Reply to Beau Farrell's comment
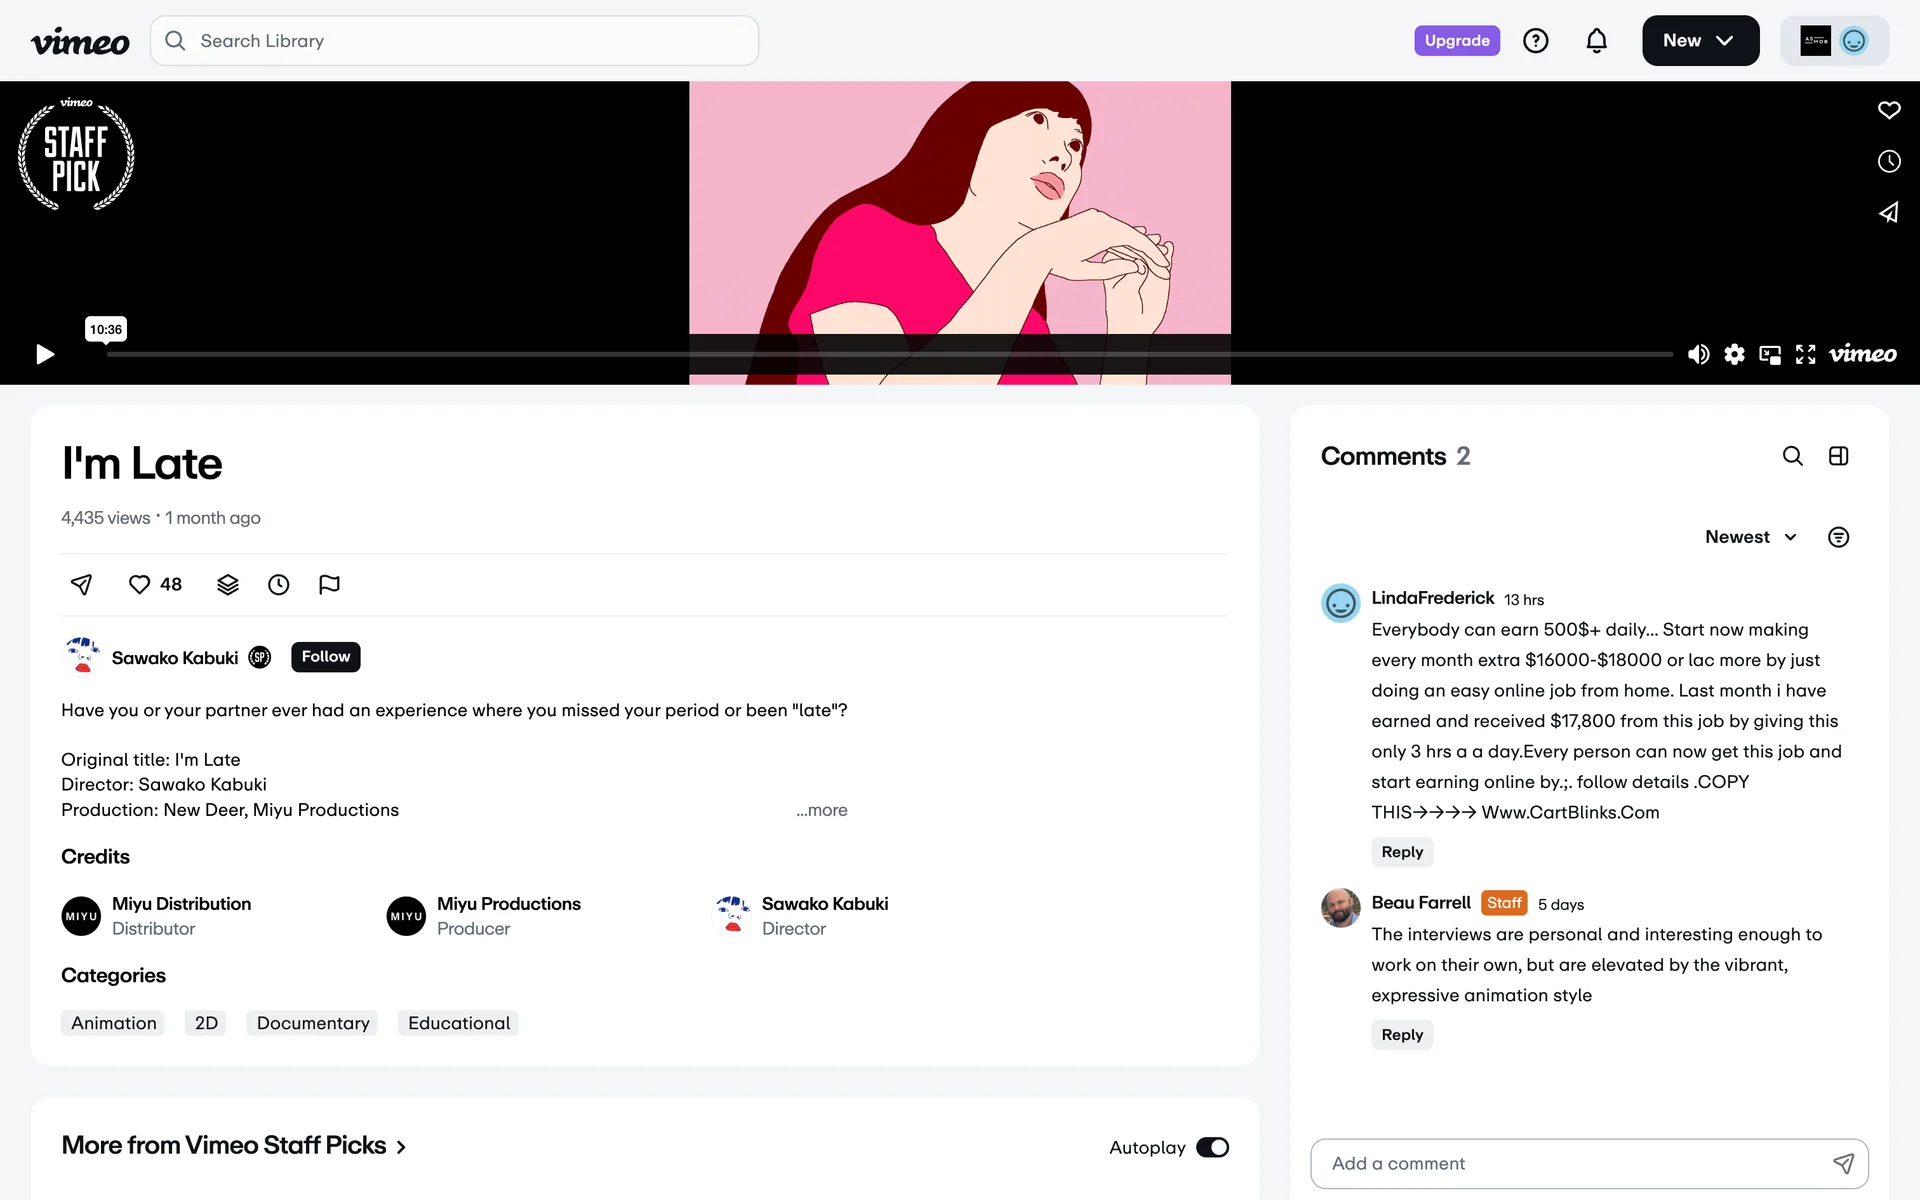Screen dimensions: 1920x1200 [1401, 1035]
